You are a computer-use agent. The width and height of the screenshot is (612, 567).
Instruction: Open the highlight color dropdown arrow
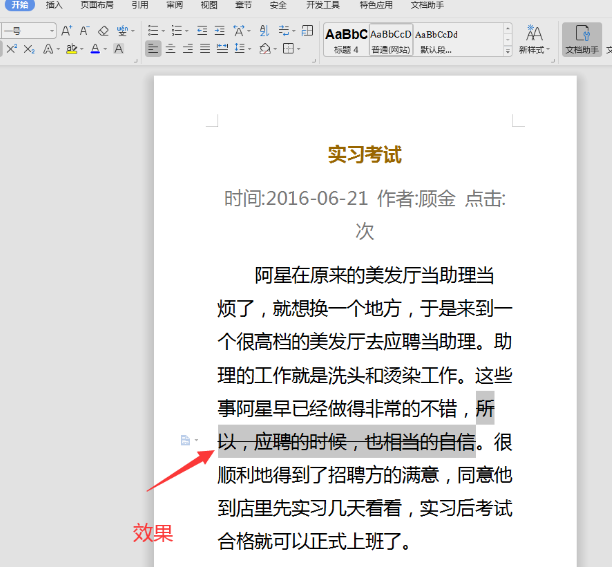tap(82, 50)
